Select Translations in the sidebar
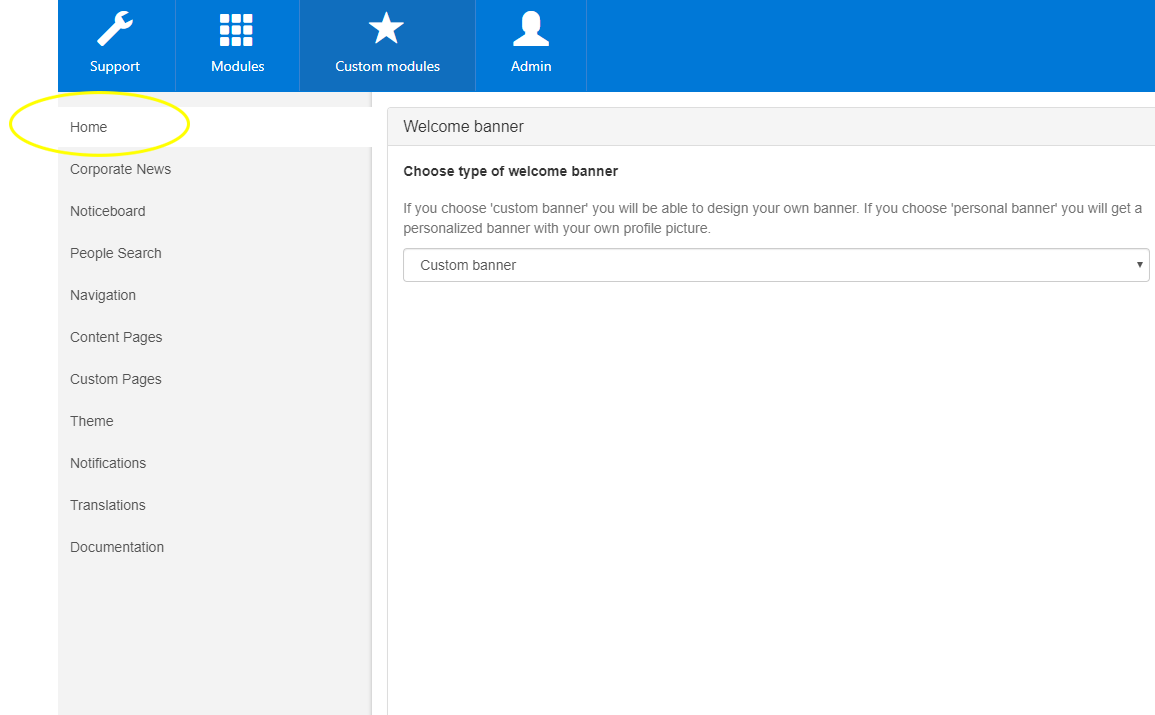The image size is (1155, 715). click(x=107, y=505)
